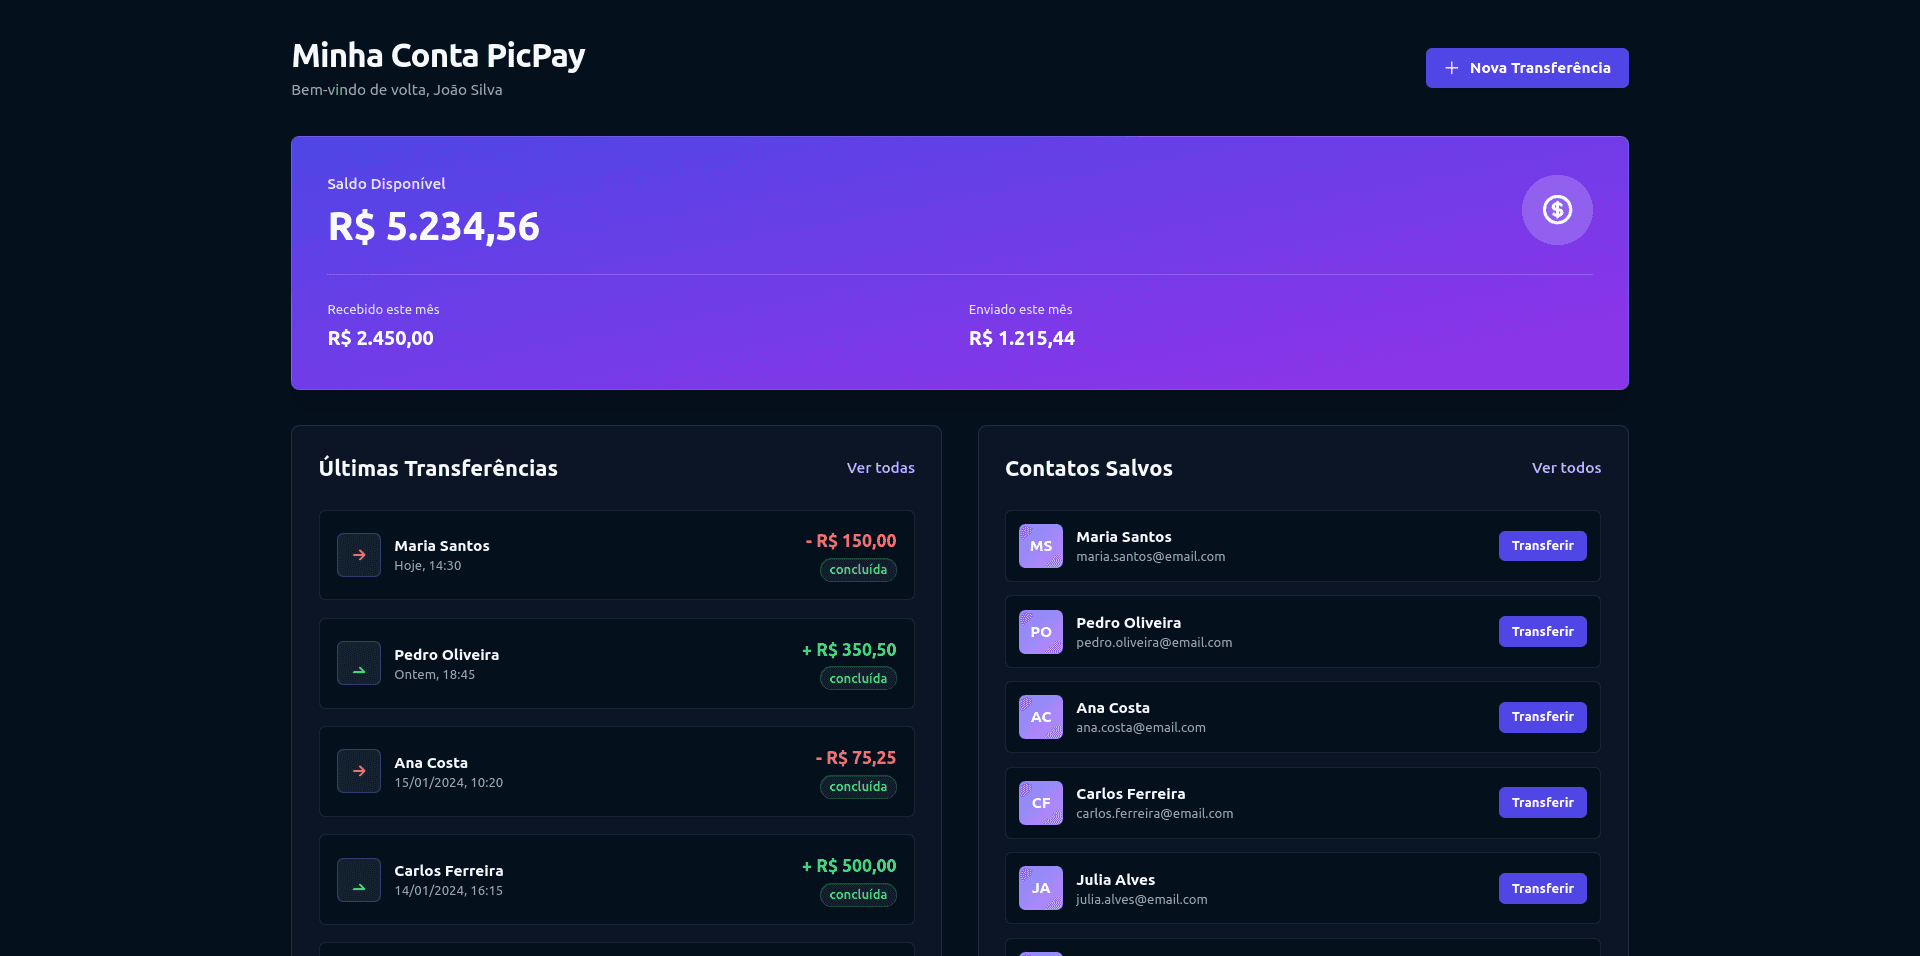Click Julia Alves contact name
1920x956 pixels.
(x=1116, y=880)
